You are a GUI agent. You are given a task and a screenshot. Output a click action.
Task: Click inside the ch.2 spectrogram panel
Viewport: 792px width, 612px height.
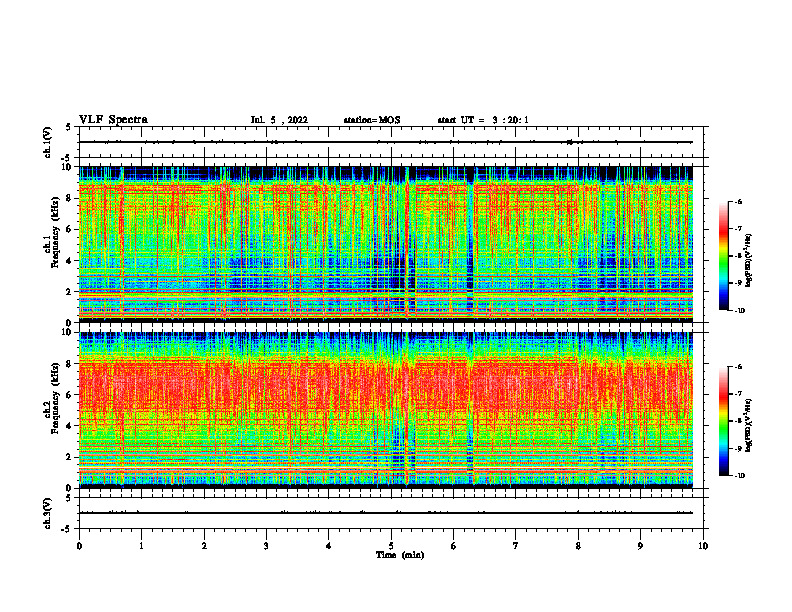[385, 410]
